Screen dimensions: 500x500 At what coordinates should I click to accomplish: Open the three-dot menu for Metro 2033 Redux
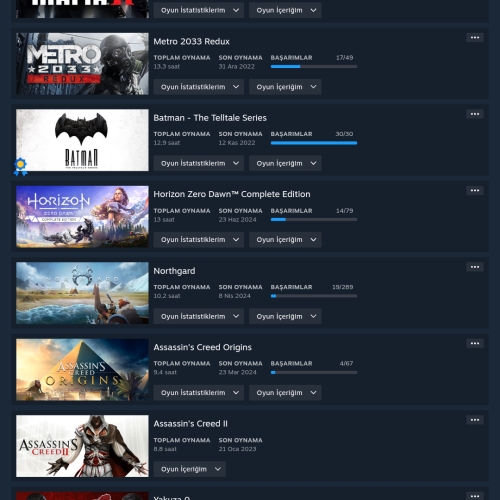click(x=475, y=37)
